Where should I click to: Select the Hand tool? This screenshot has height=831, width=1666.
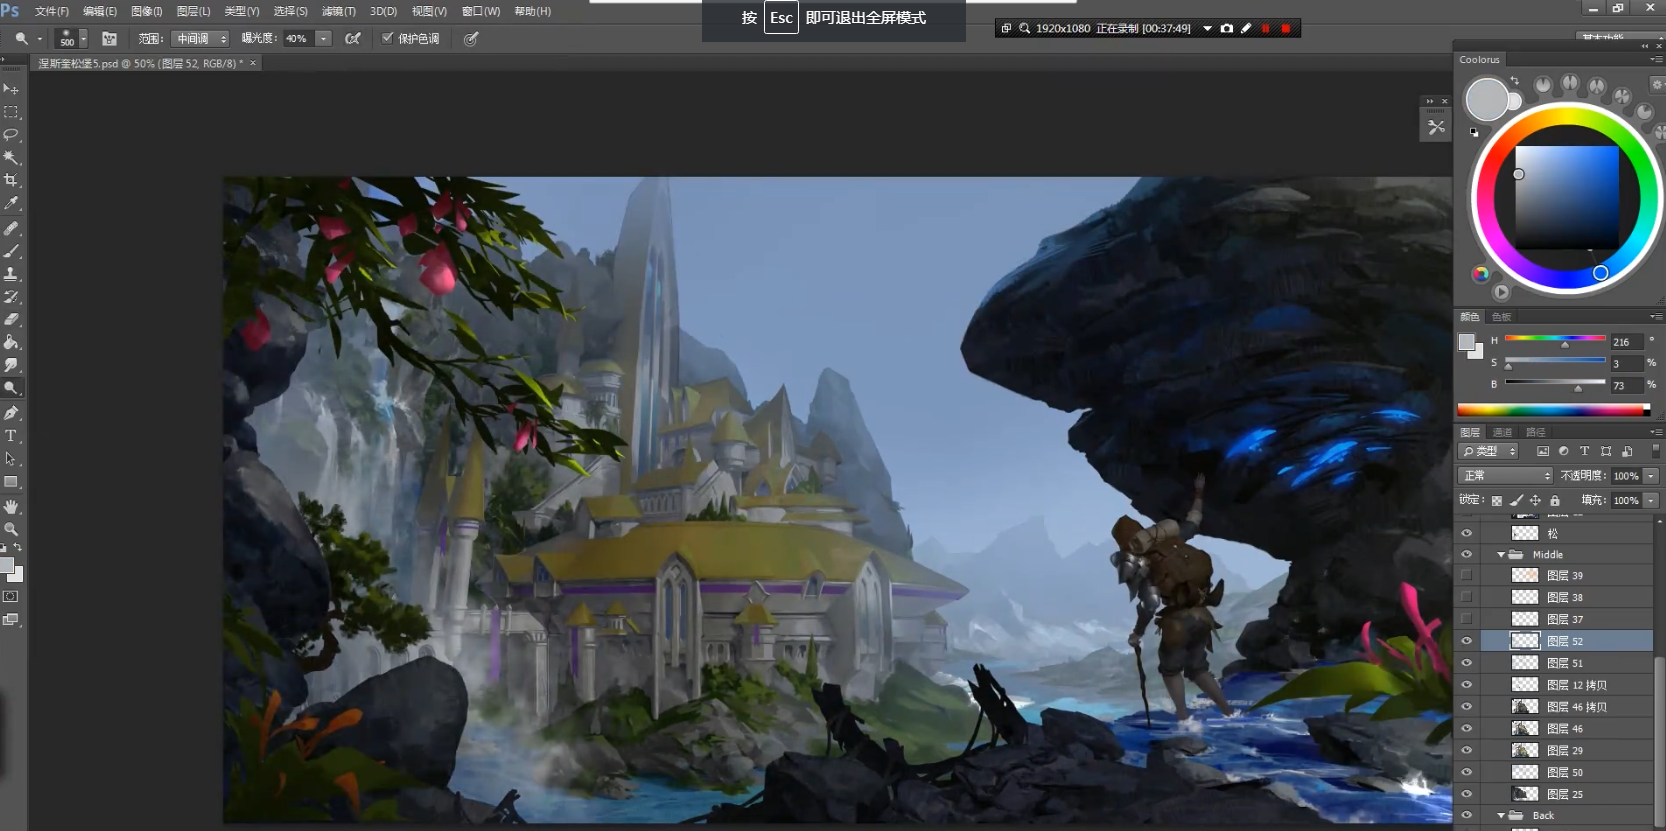[11, 507]
